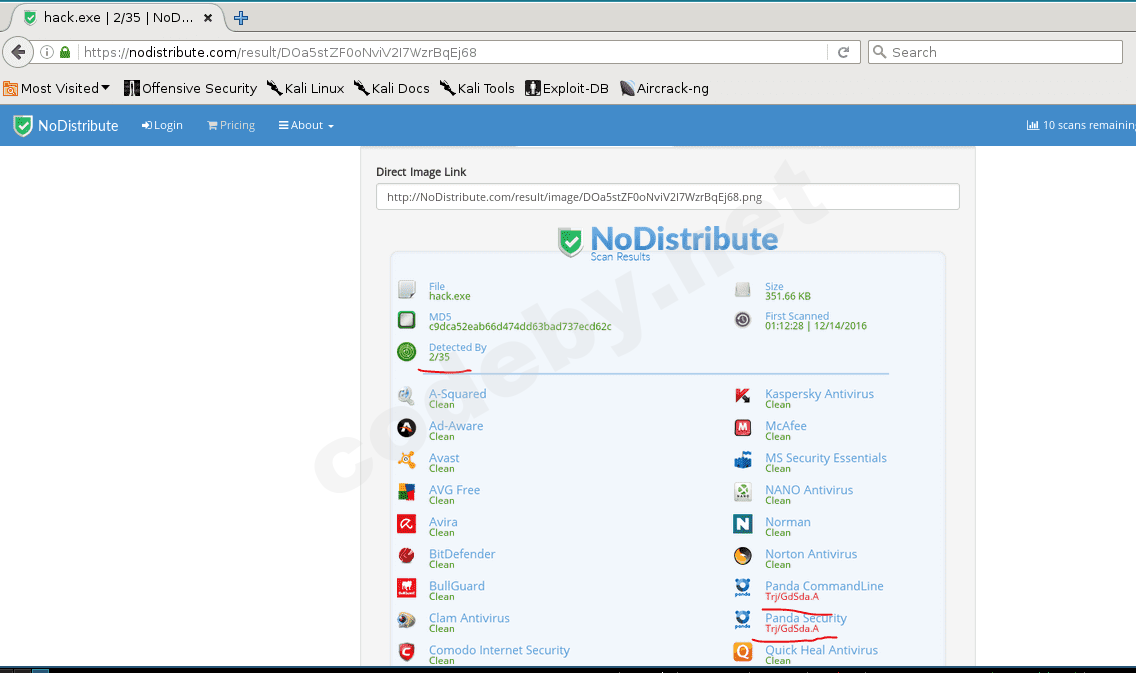The image size is (1136, 673).
Task: Reload the page with refresh icon
Action: coord(843,52)
